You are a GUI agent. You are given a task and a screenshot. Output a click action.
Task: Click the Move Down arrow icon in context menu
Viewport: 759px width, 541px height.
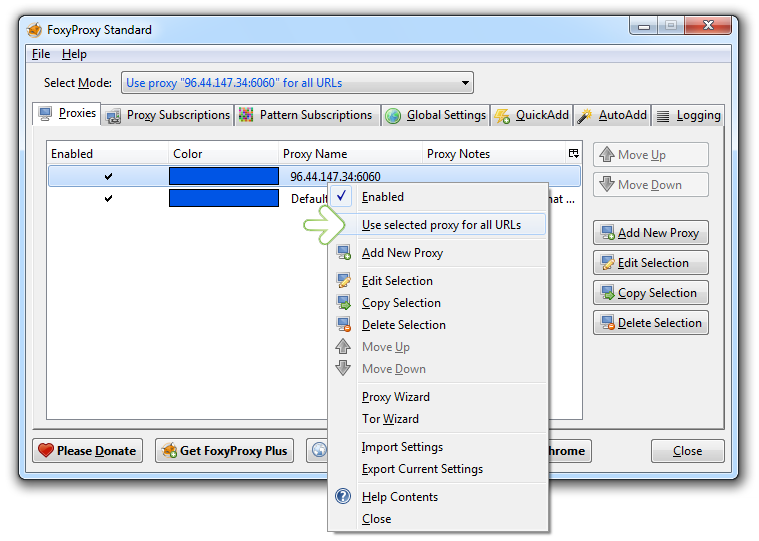tap(343, 368)
